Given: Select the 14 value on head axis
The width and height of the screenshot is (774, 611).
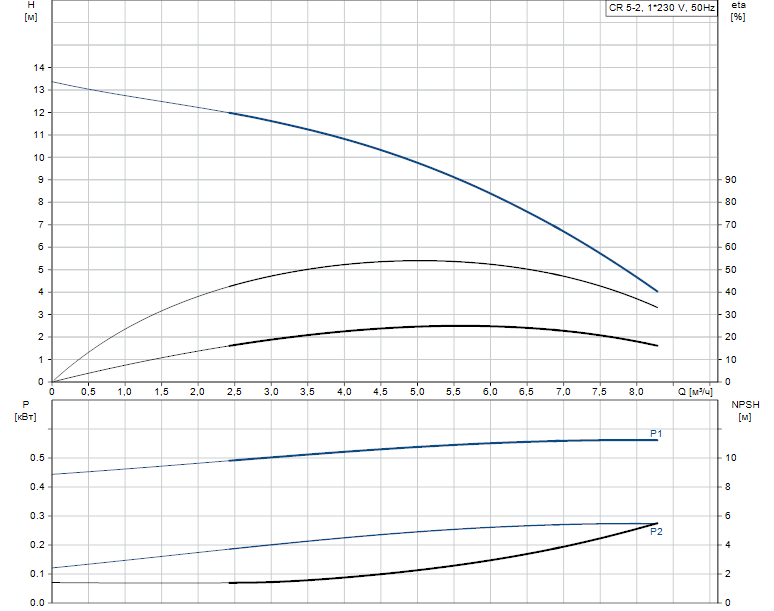Looking at the screenshot, I should click(x=39, y=68).
